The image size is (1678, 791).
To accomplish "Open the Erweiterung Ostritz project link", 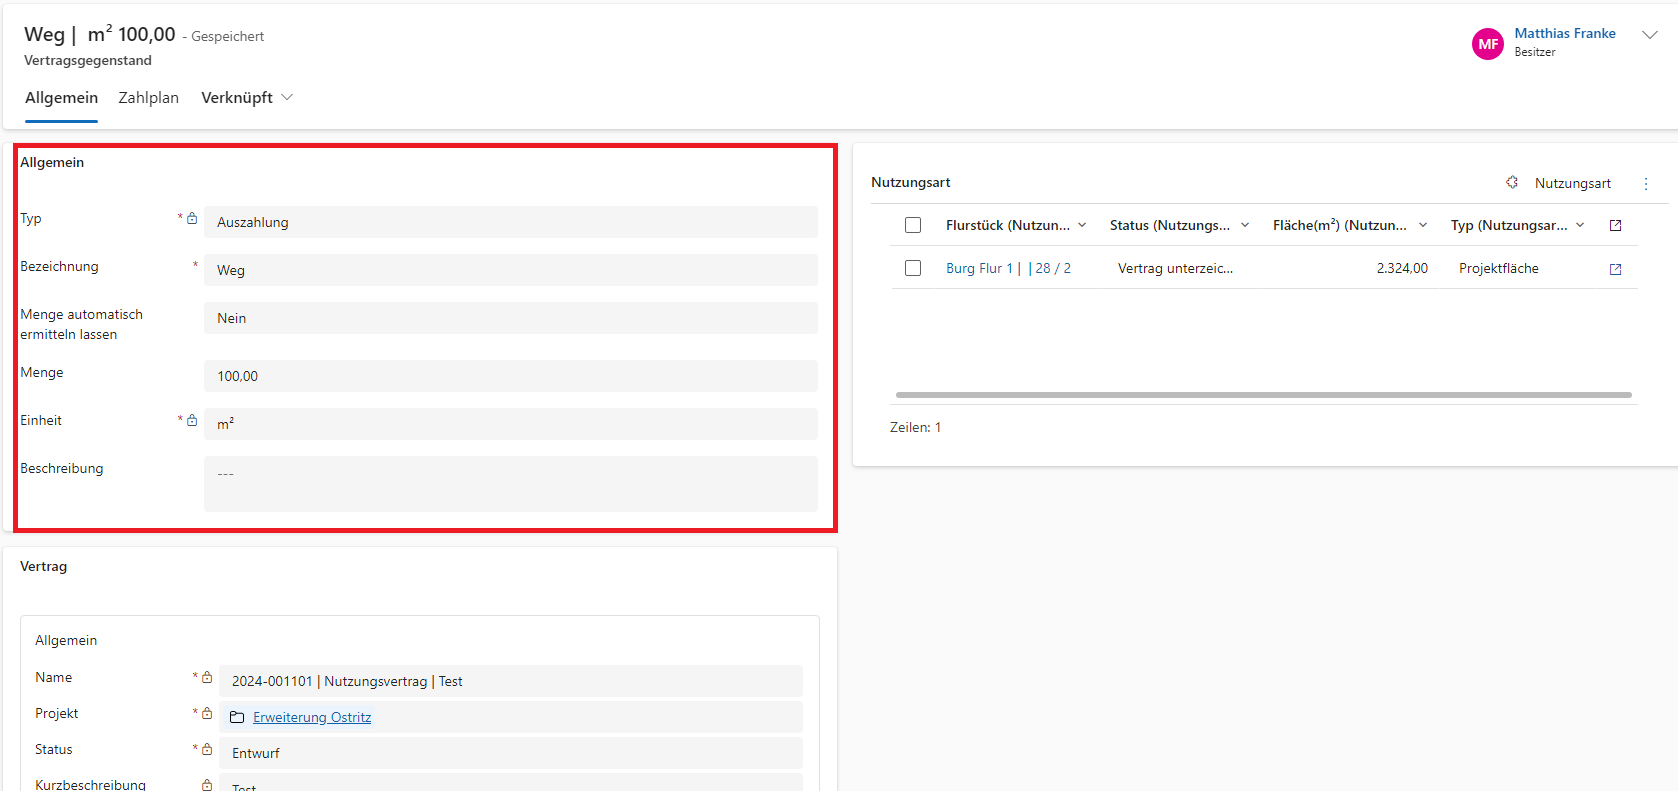I will [x=312, y=717].
